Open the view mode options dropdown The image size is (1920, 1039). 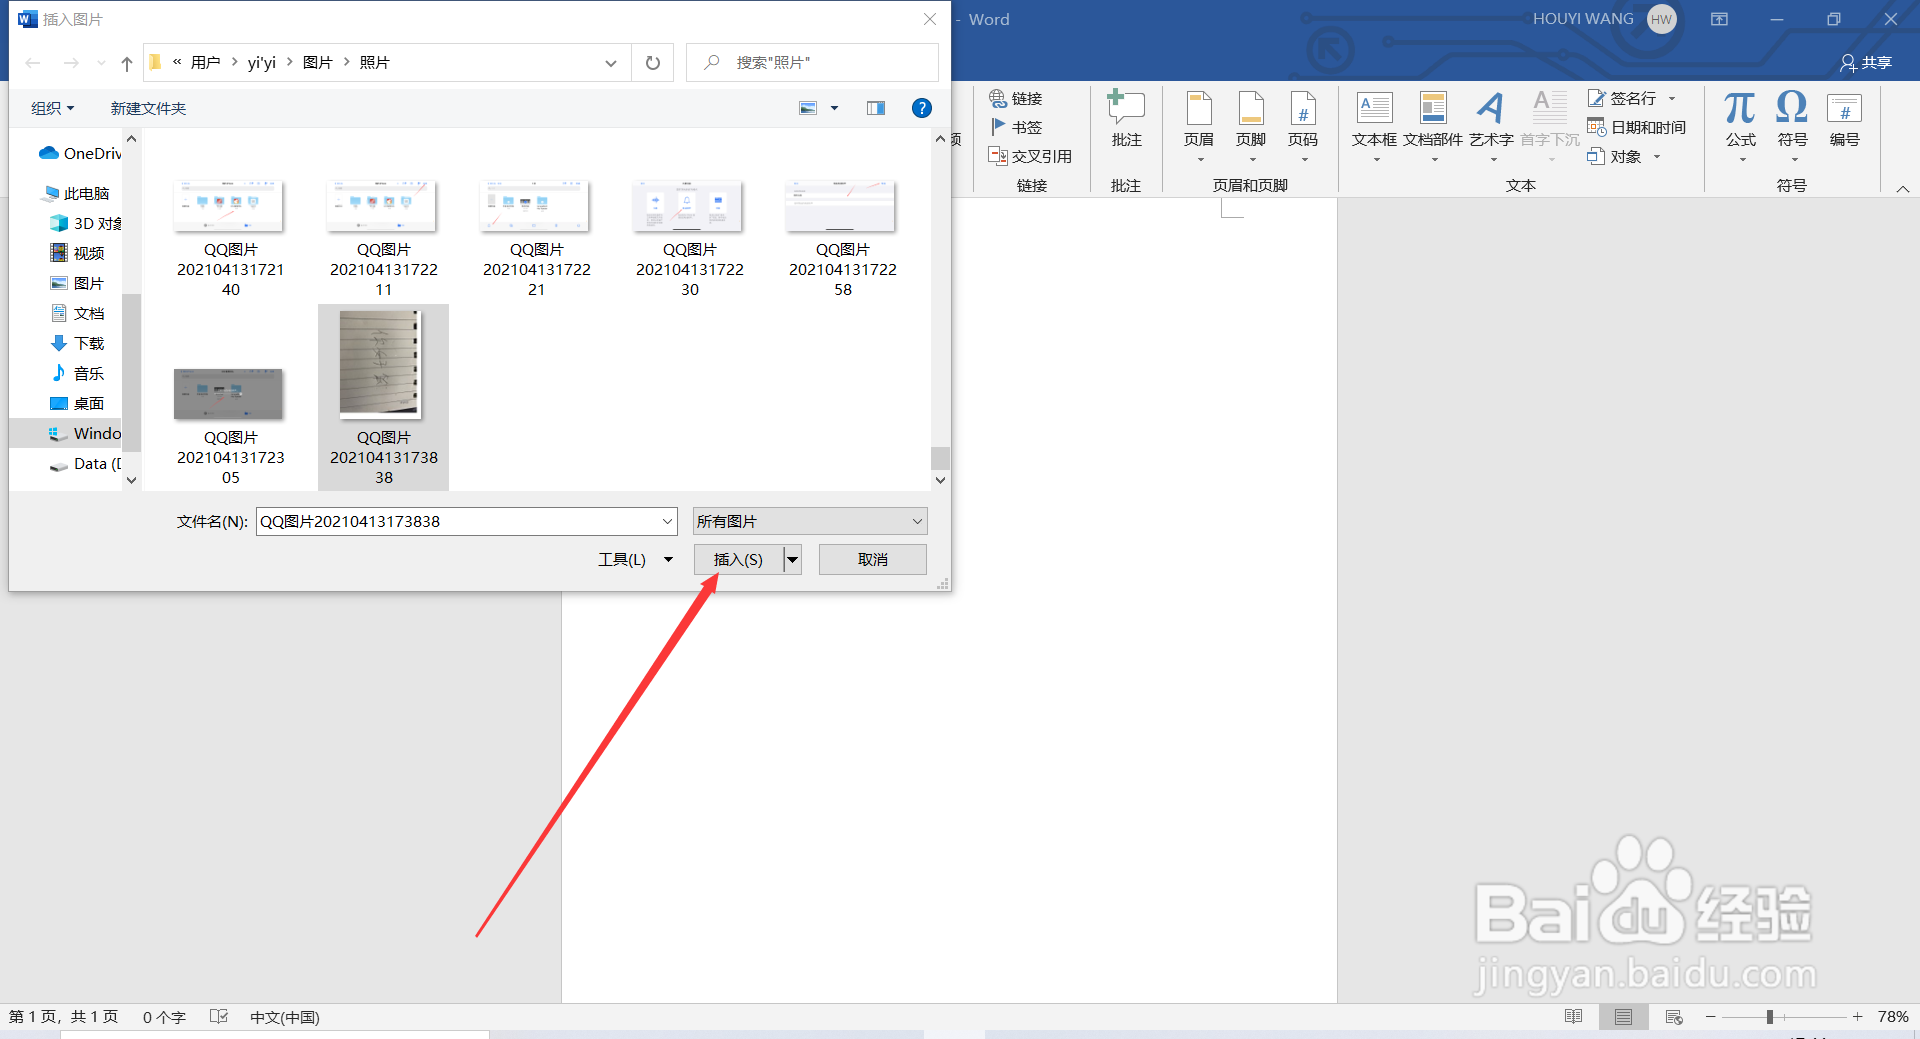pos(834,108)
